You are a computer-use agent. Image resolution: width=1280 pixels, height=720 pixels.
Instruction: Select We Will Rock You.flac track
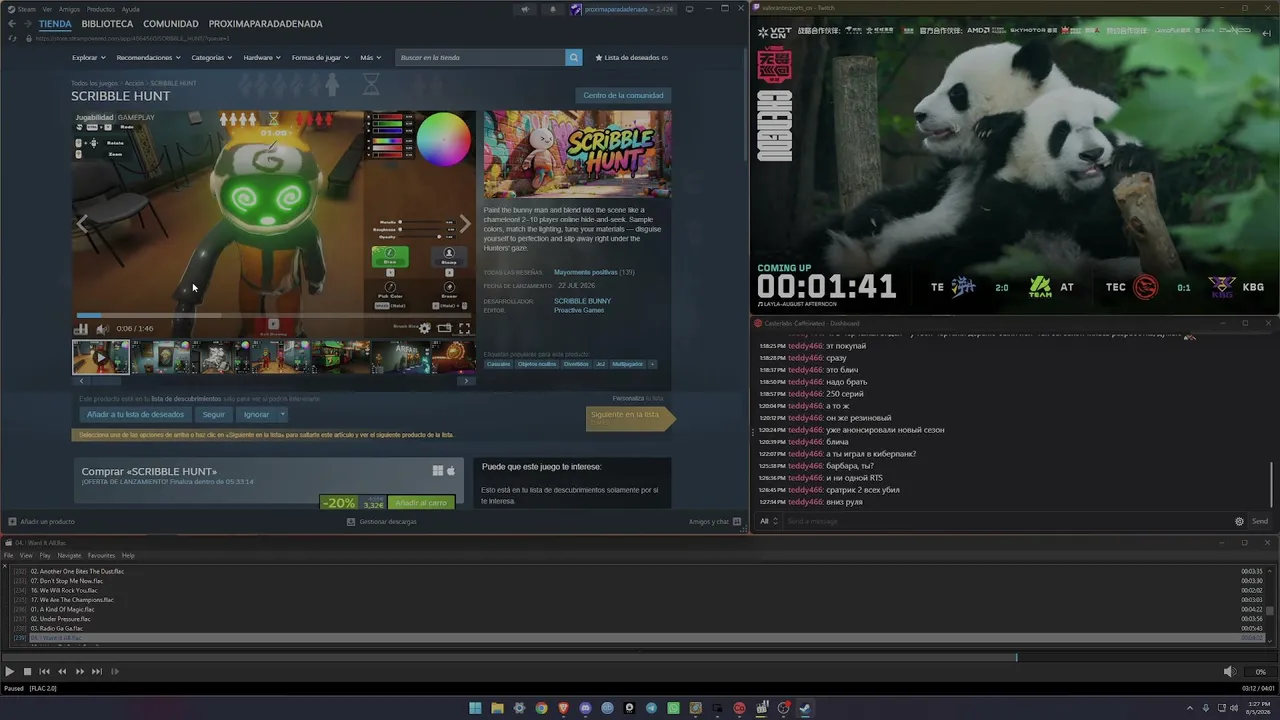pos(640,590)
